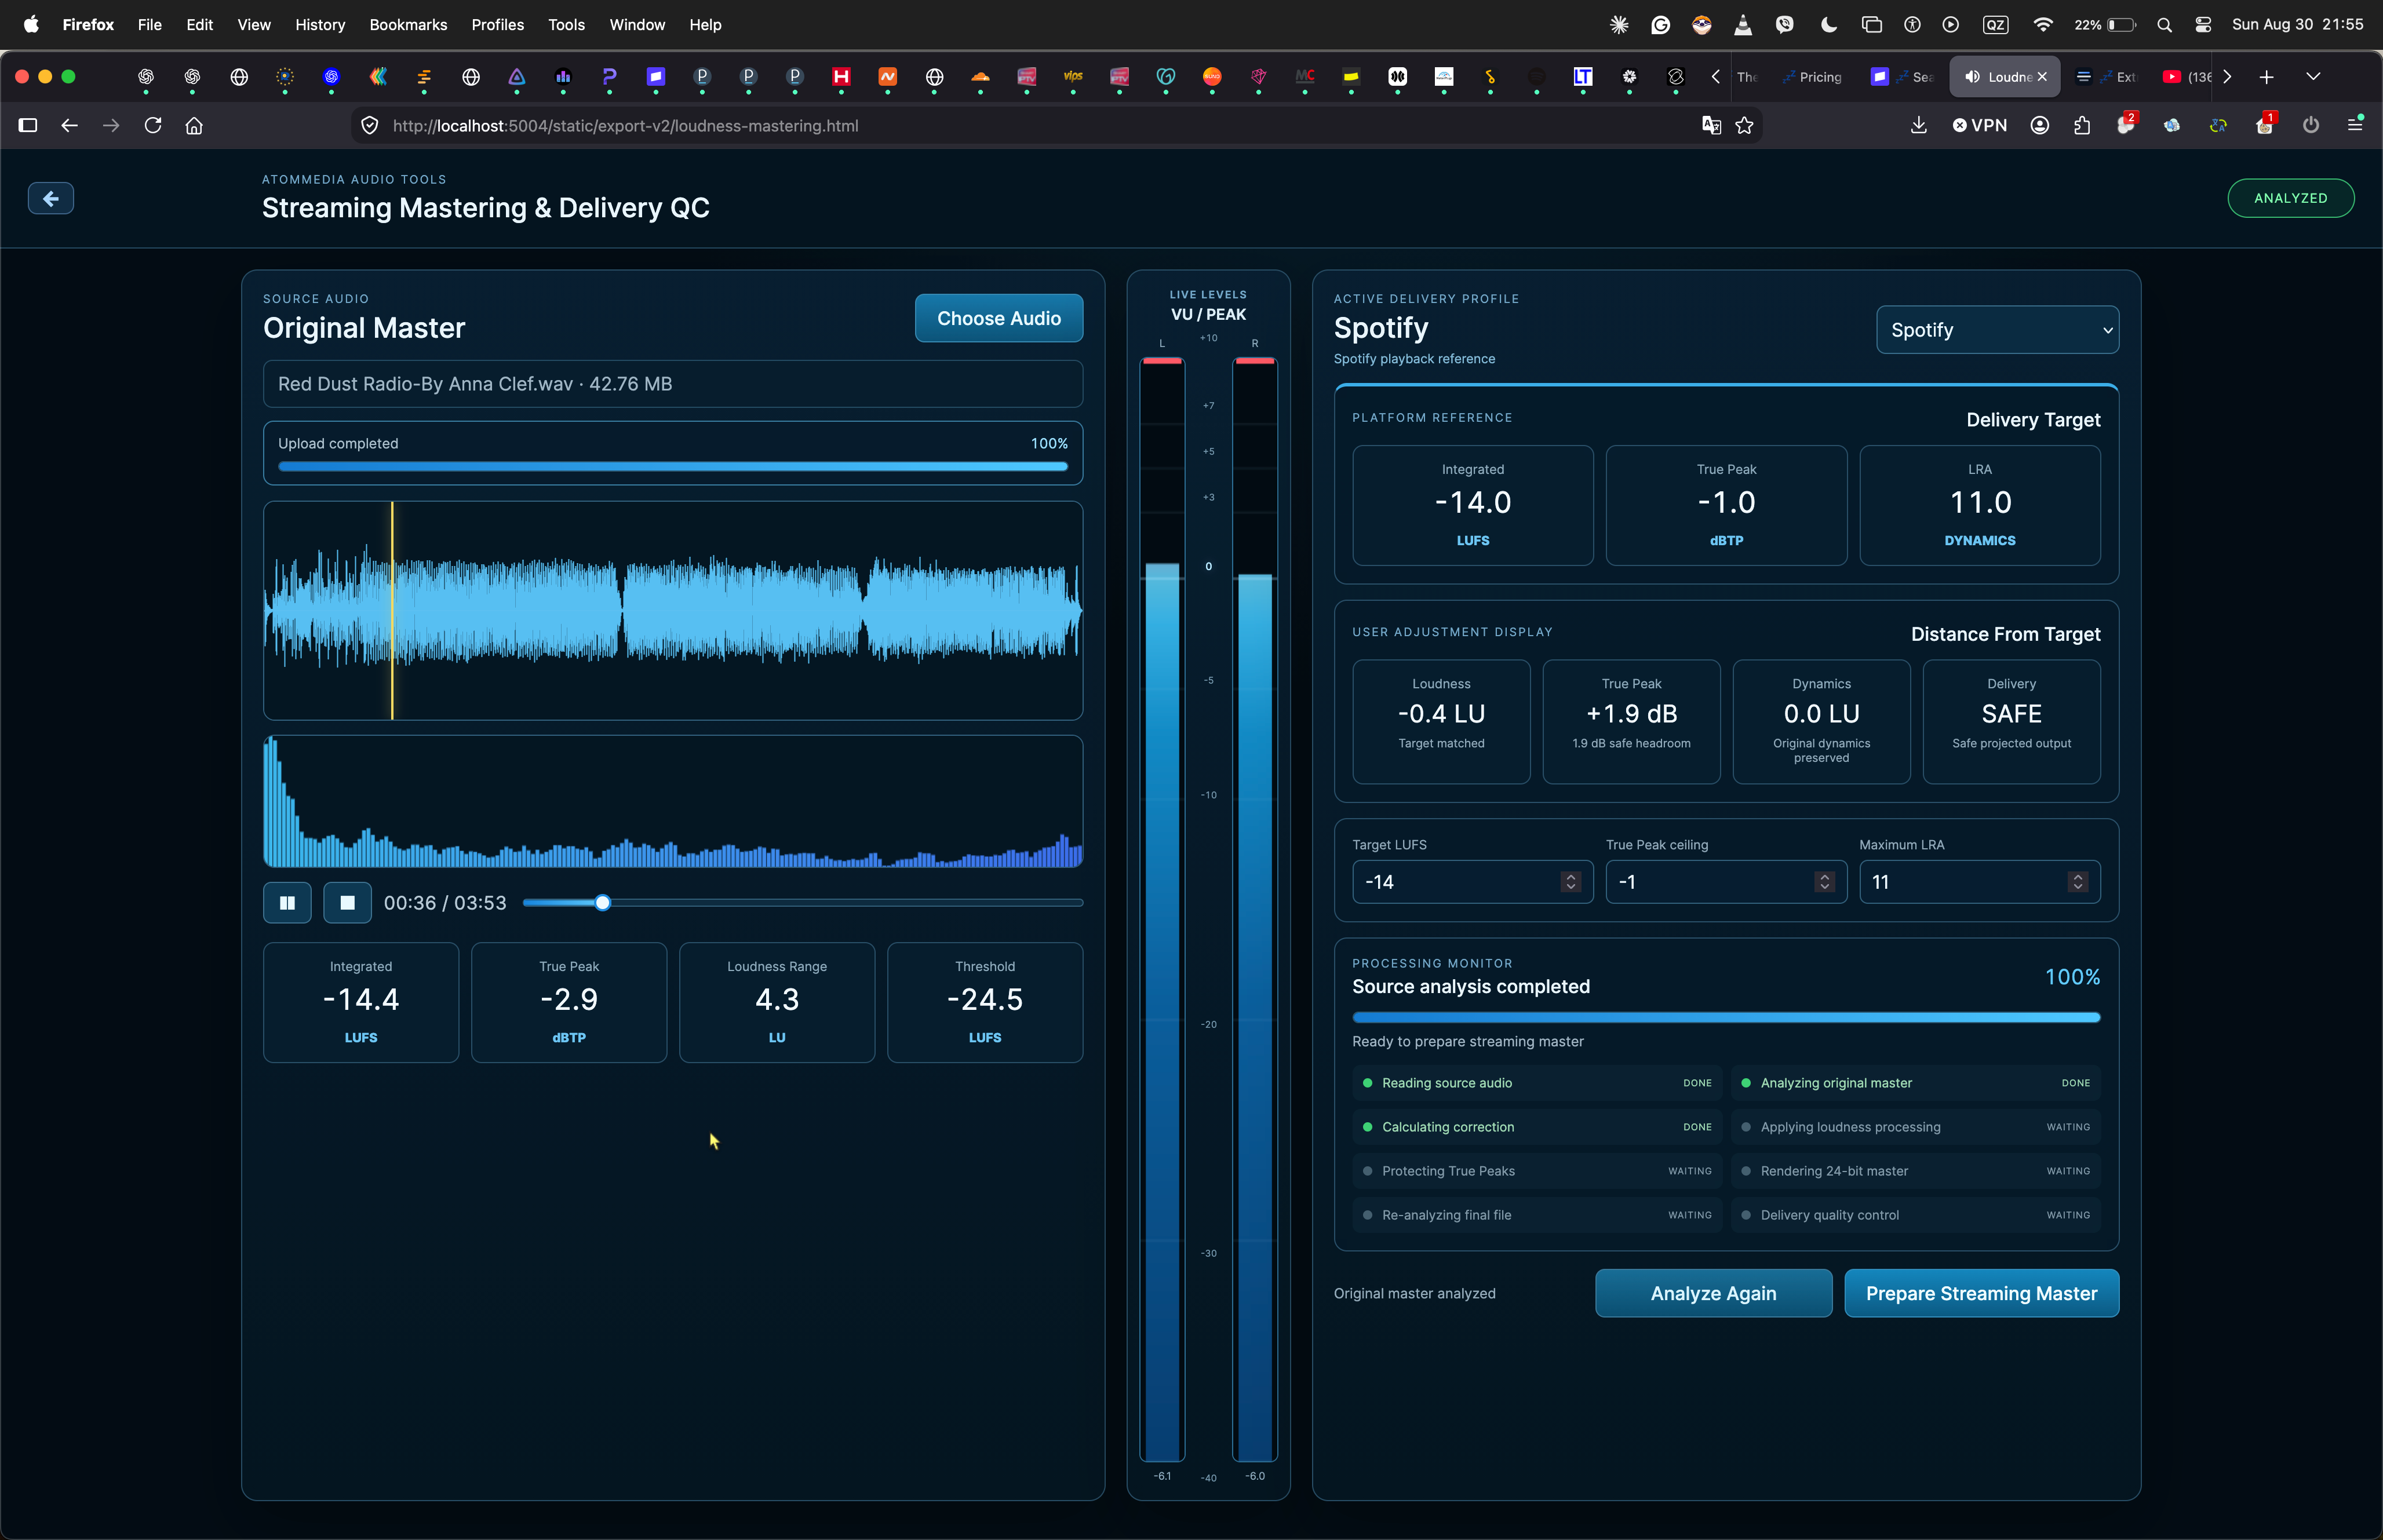Open the Profiles menu
The width and height of the screenshot is (2383, 1540).
(497, 25)
